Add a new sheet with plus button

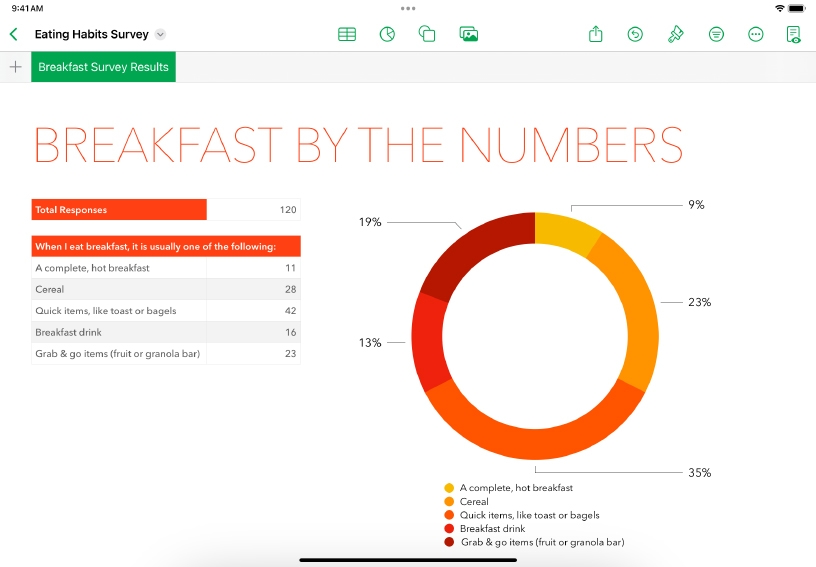click(x=15, y=67)
